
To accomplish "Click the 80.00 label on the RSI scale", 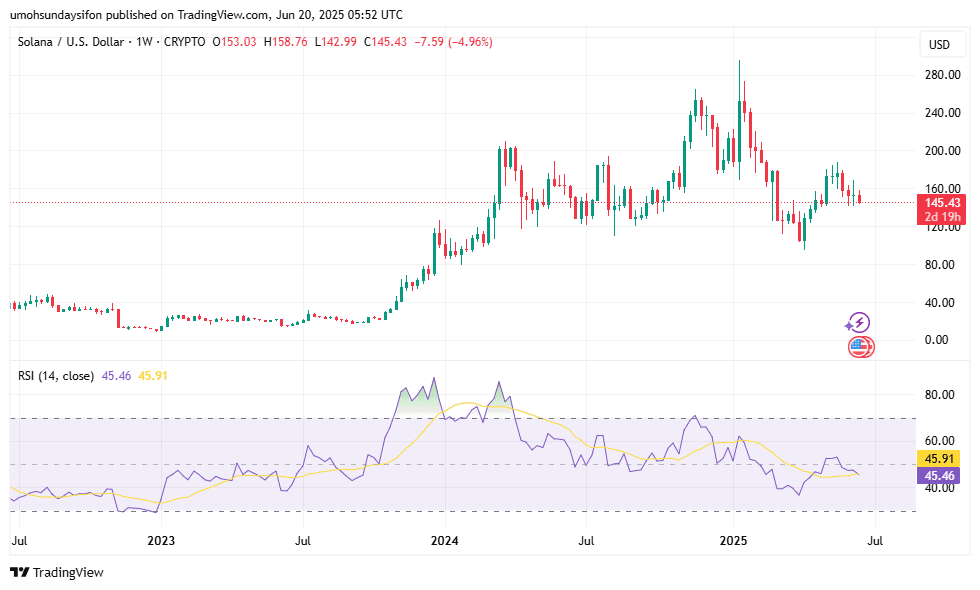I will (x=939, y=395).
